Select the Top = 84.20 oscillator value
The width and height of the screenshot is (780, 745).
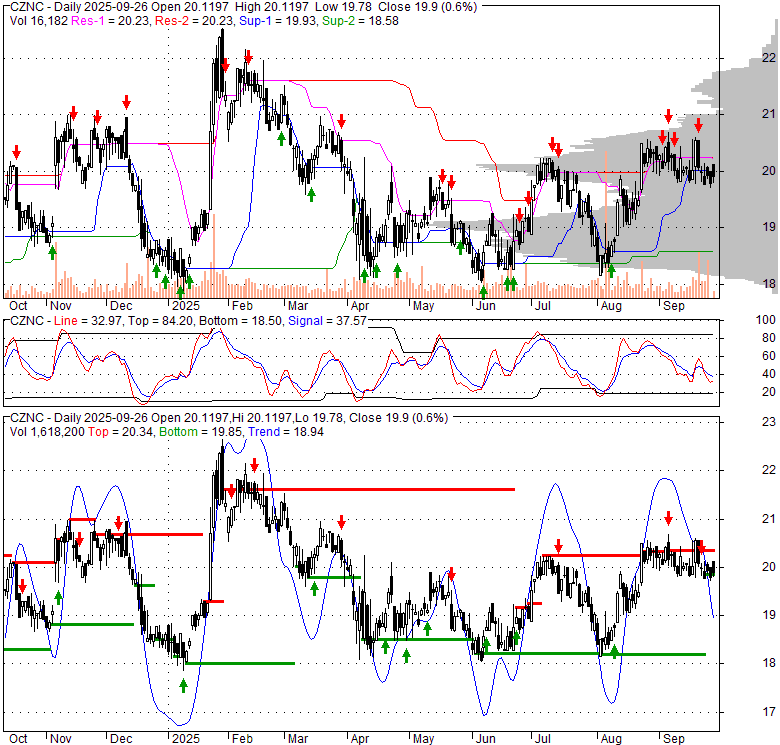pos(161,321)
